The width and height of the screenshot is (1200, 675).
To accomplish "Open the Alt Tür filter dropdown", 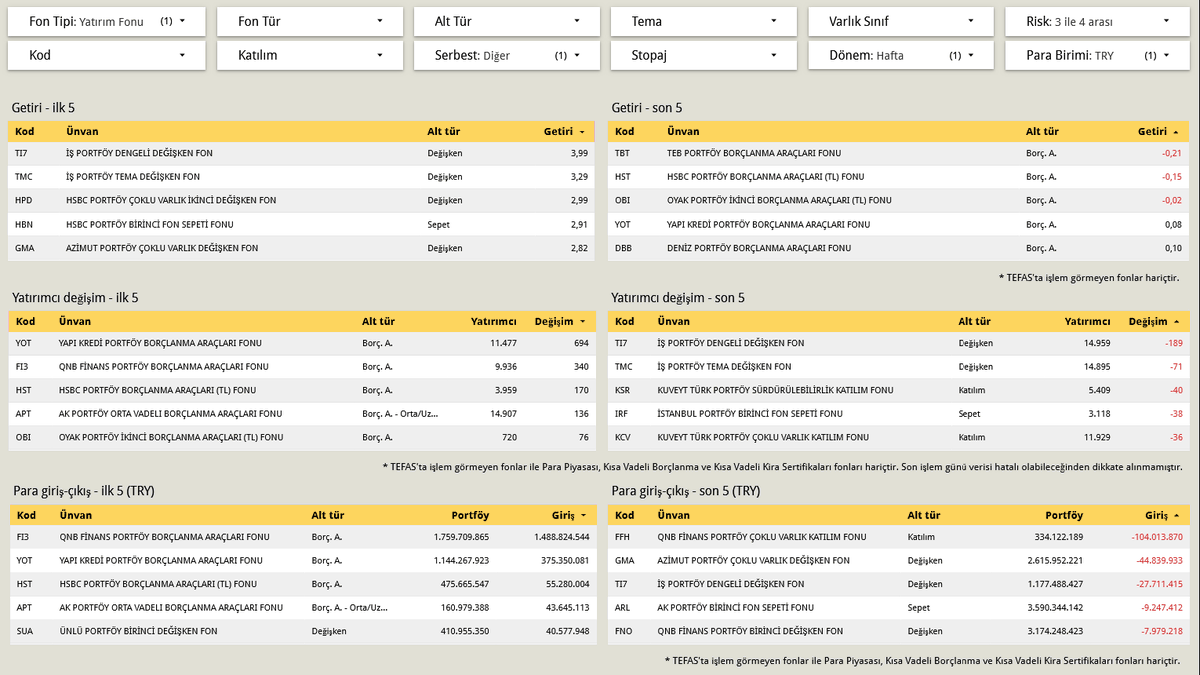I will pyautogui.click(x=507, y=21).
